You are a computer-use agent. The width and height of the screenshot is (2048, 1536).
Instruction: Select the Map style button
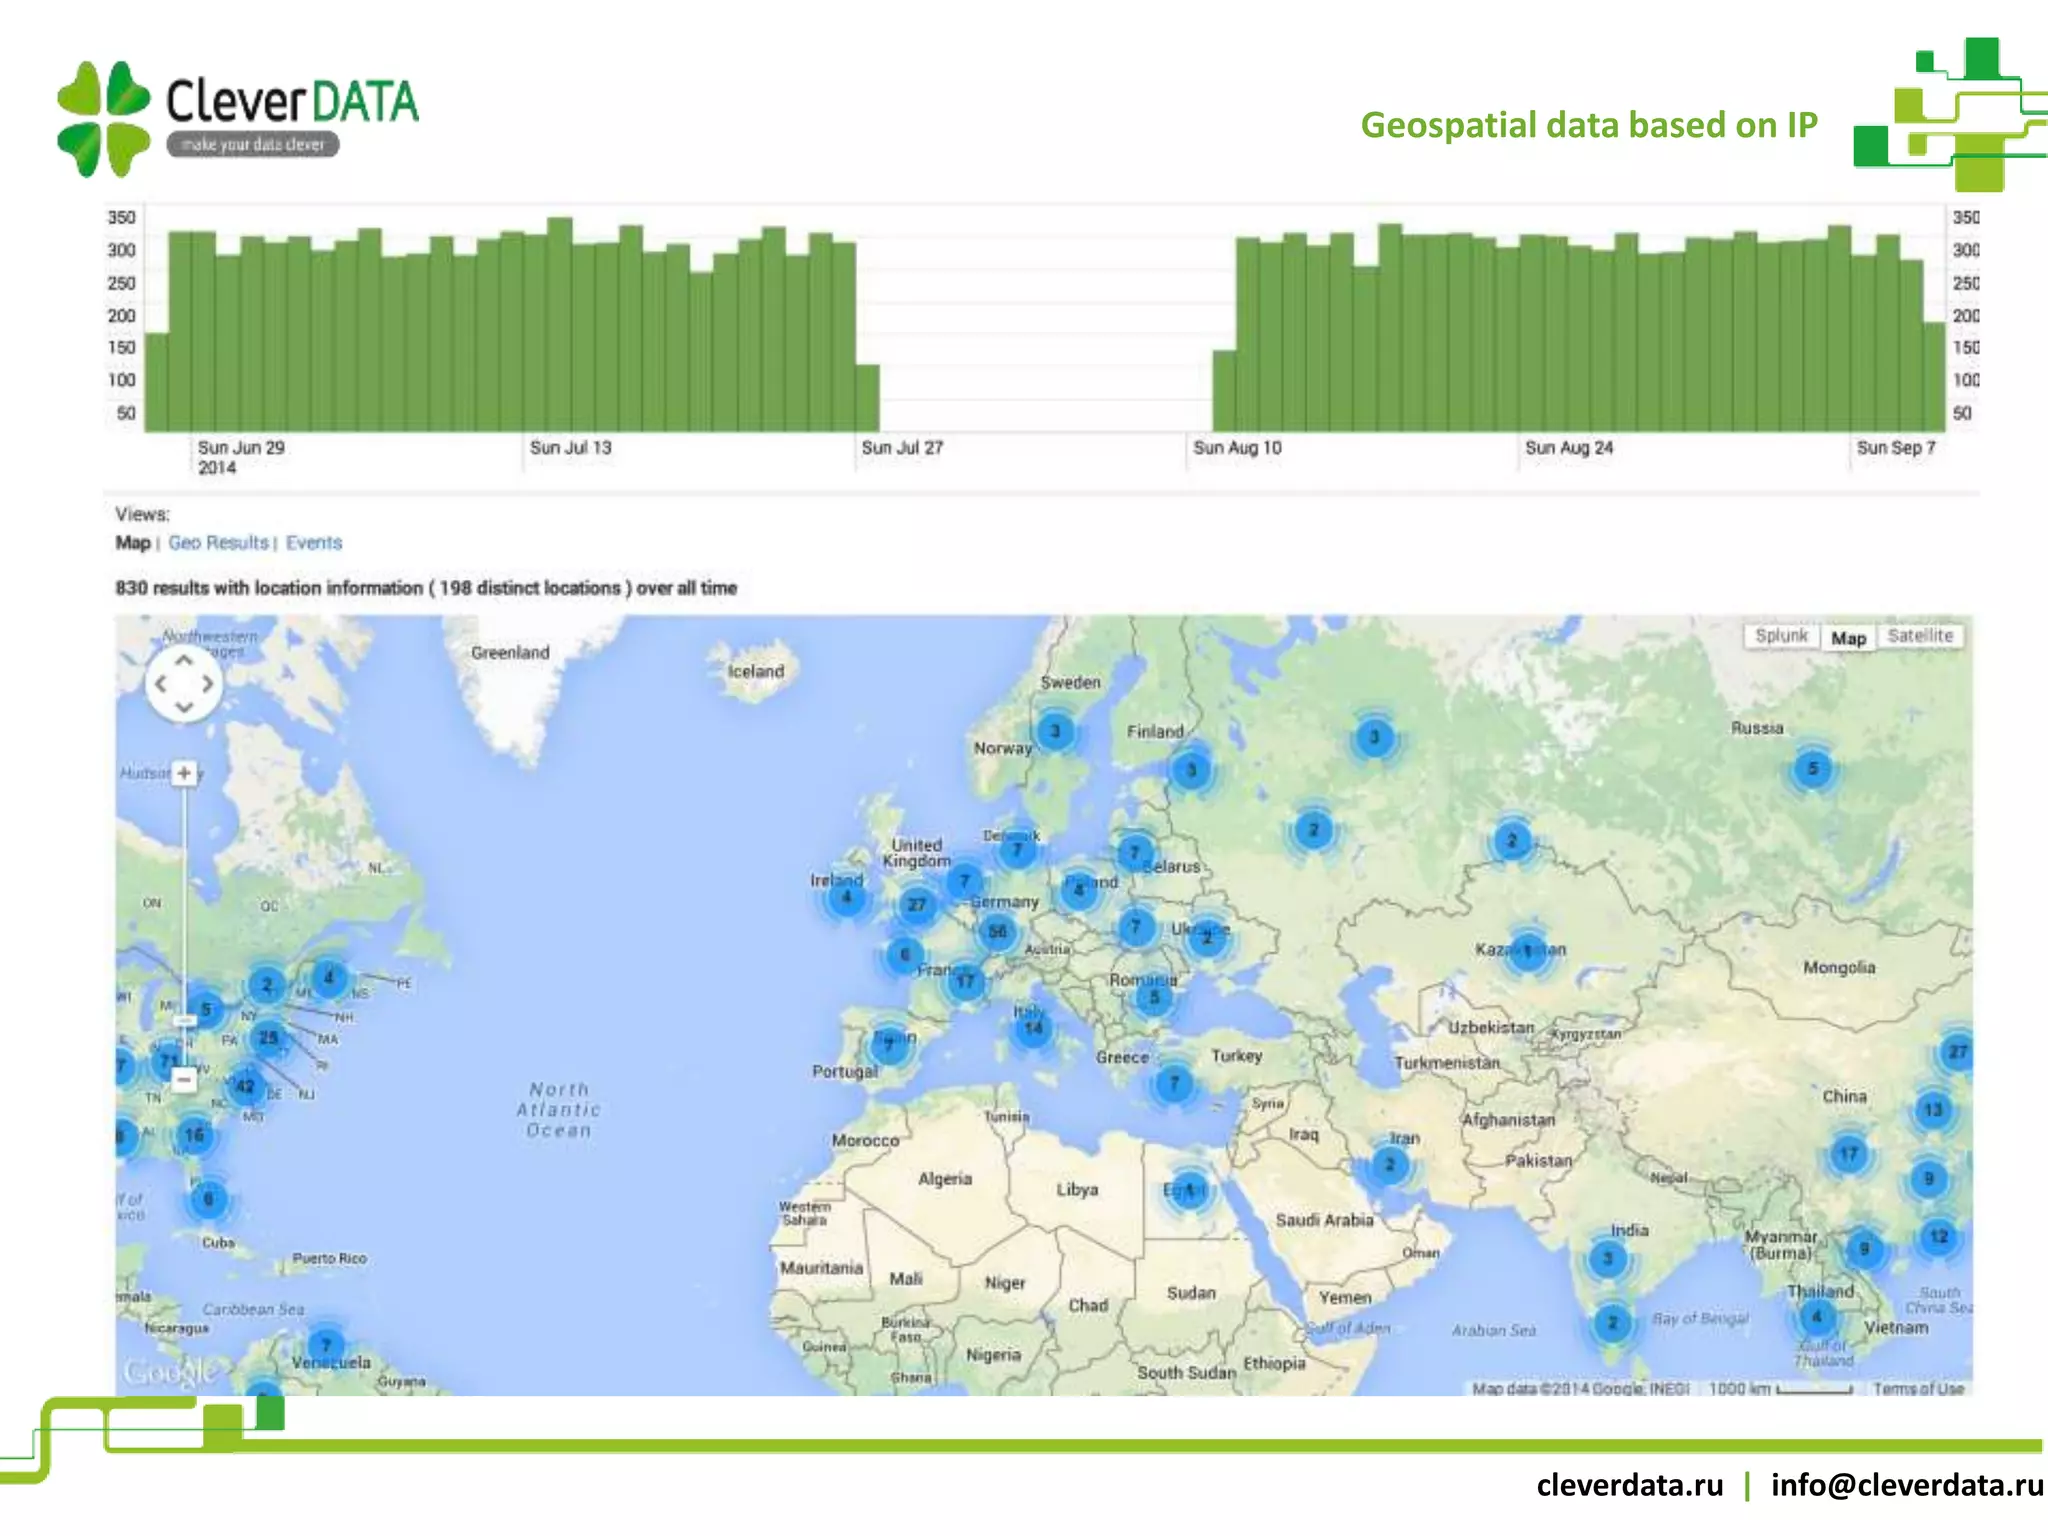pyautogui.click(x=1848, y=638)
